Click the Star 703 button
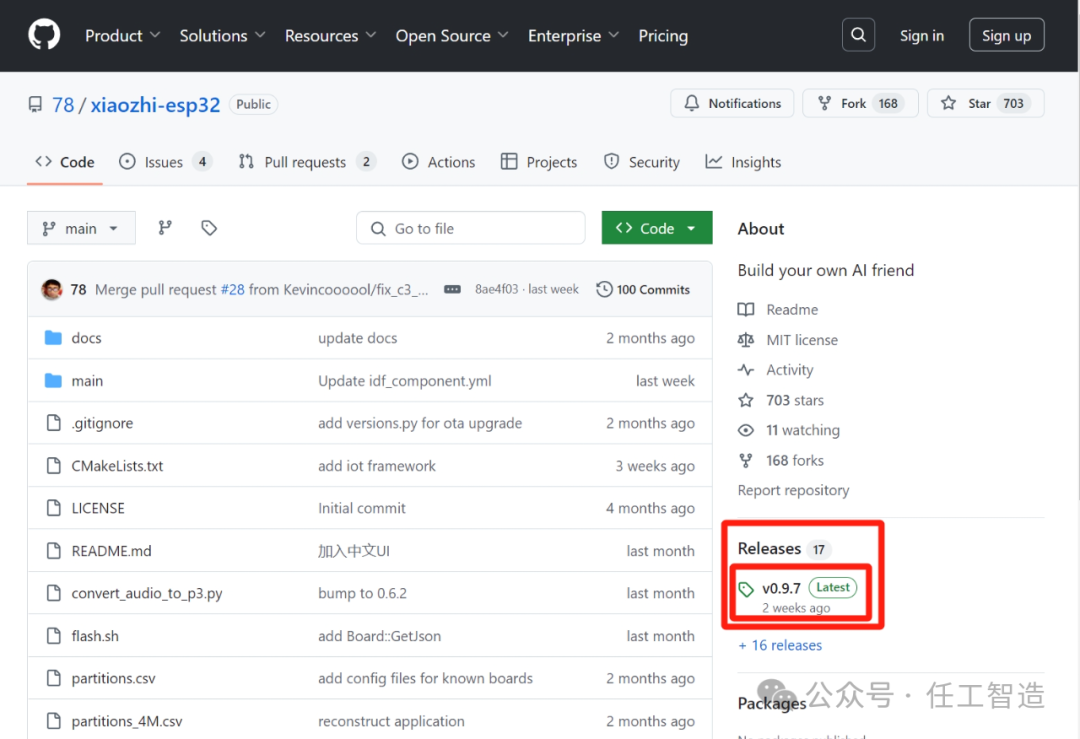 point(986,103)
